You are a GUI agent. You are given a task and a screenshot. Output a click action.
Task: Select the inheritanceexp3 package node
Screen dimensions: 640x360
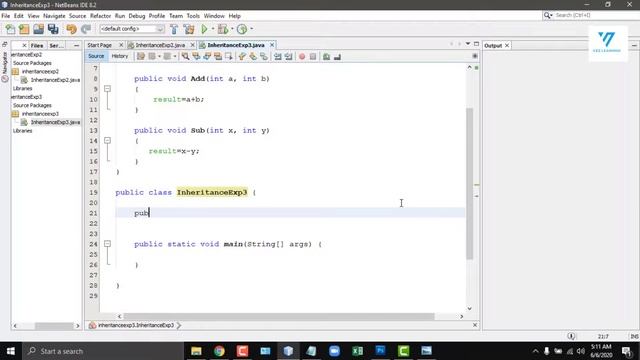click(x=40, y=114)
